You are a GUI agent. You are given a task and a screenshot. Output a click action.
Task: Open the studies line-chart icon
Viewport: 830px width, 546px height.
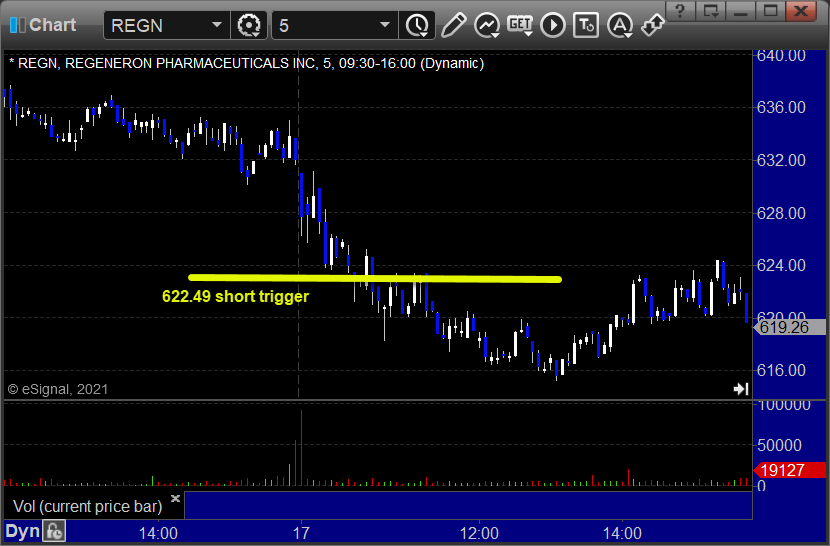pos(487,25)
